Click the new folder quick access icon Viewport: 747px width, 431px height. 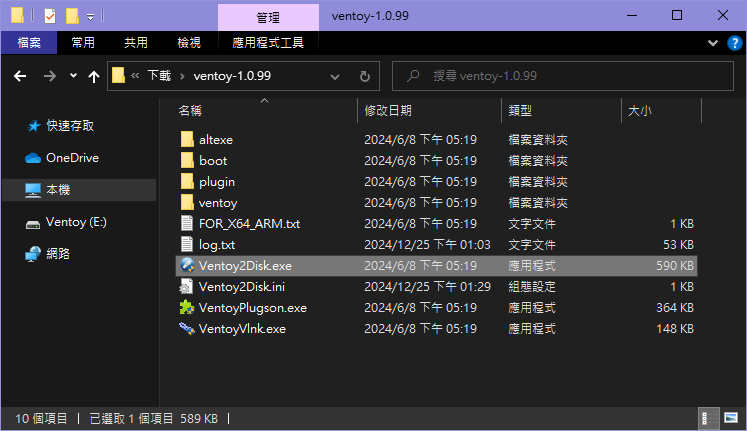tap(72, 16)
